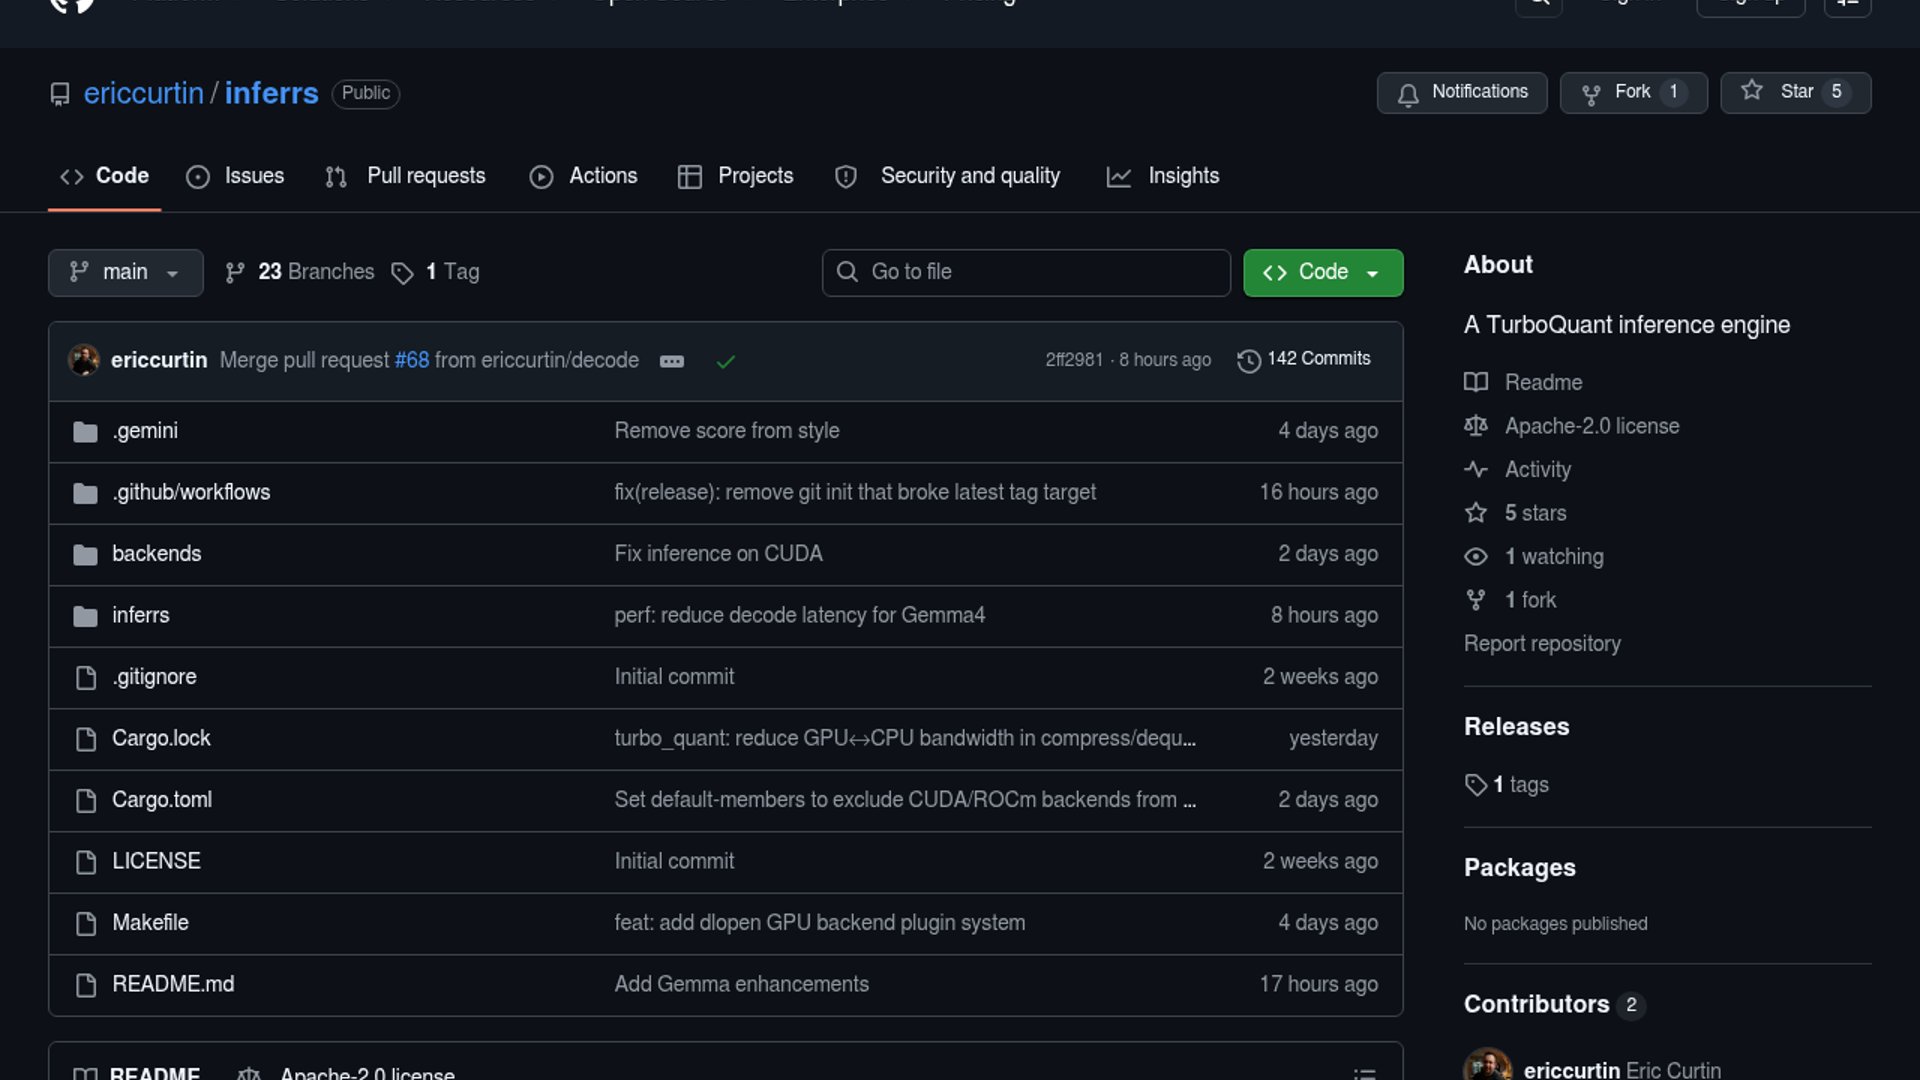The height and width of the screenshot is (1080, 1920).
Task: Click the Apache-2.0 license link
Action: click(x=1591, y=426)
